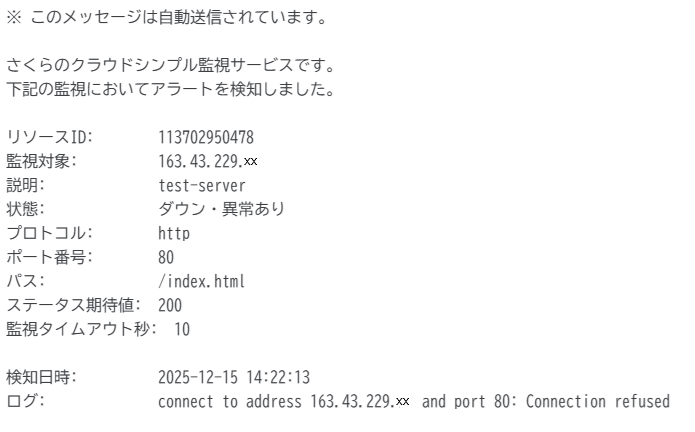Click the test-server description value

(x=202, y=185)
